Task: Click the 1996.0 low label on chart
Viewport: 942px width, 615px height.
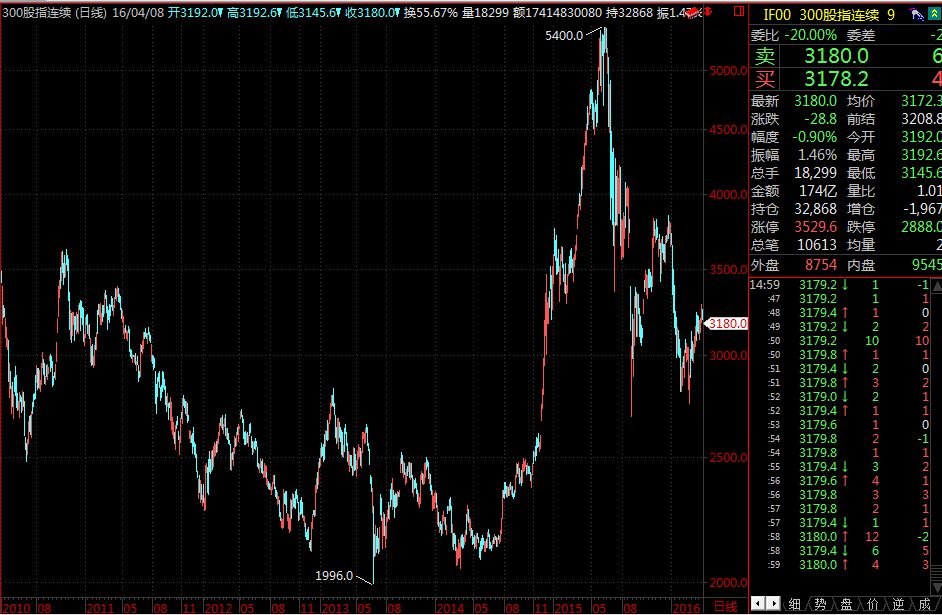Action: 334,575
